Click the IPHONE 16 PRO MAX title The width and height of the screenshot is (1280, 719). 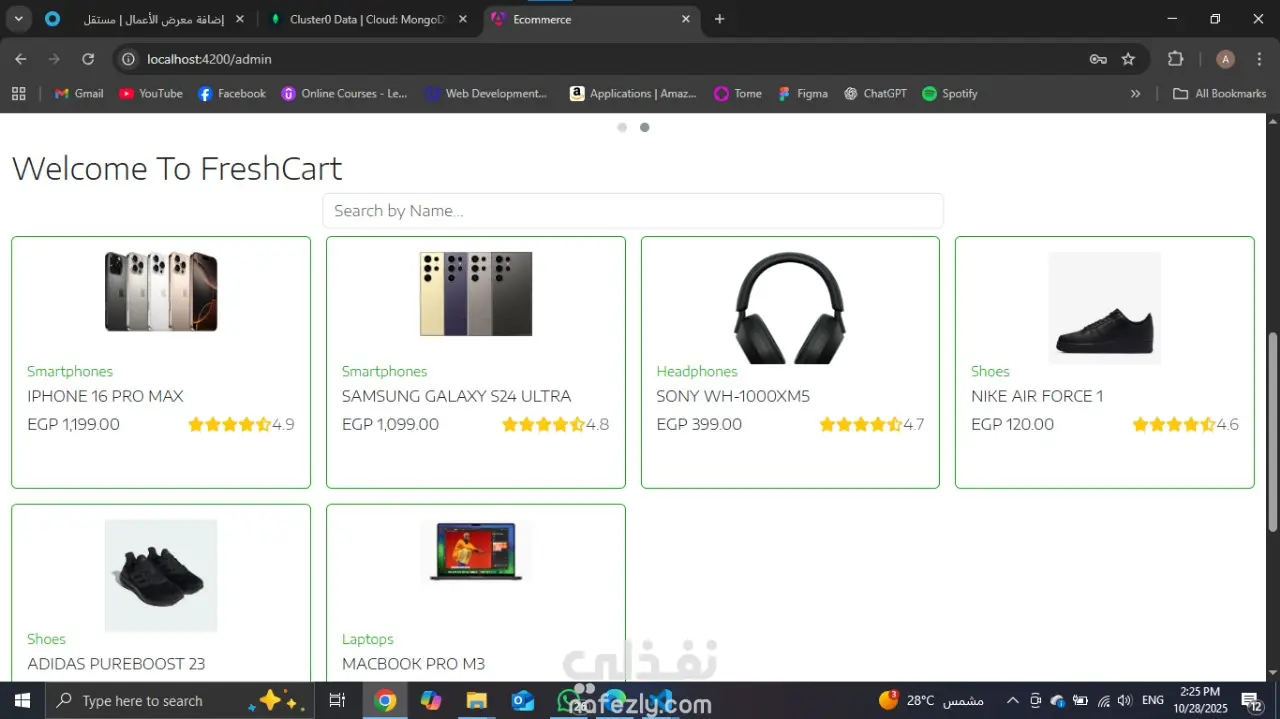click(105, 396)
